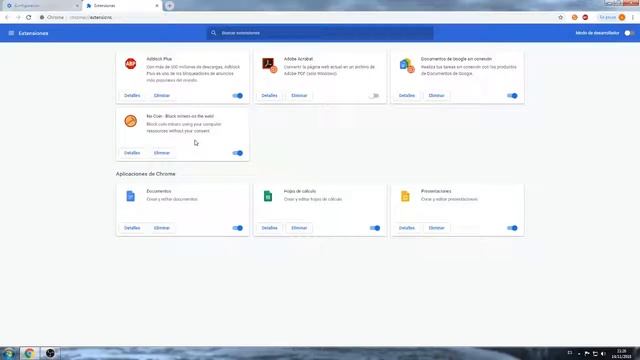Open Detalles for No Coin
Viewport: 640px width, 360px height.
[132, 153]
